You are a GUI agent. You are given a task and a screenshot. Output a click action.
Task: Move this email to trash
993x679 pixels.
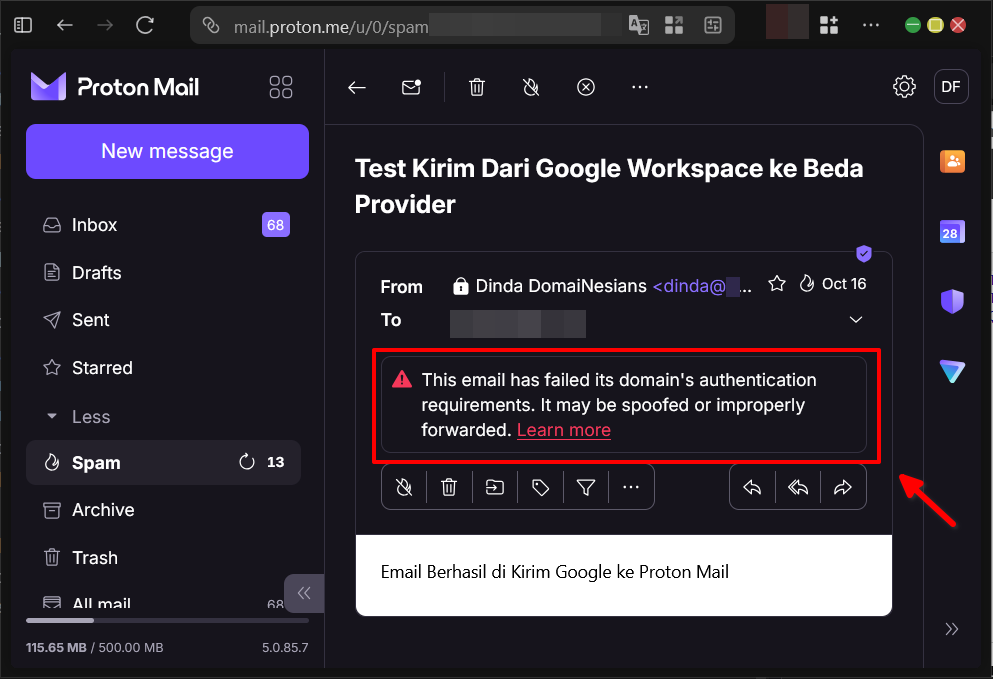pyautogui.click(x=449, y=487)
